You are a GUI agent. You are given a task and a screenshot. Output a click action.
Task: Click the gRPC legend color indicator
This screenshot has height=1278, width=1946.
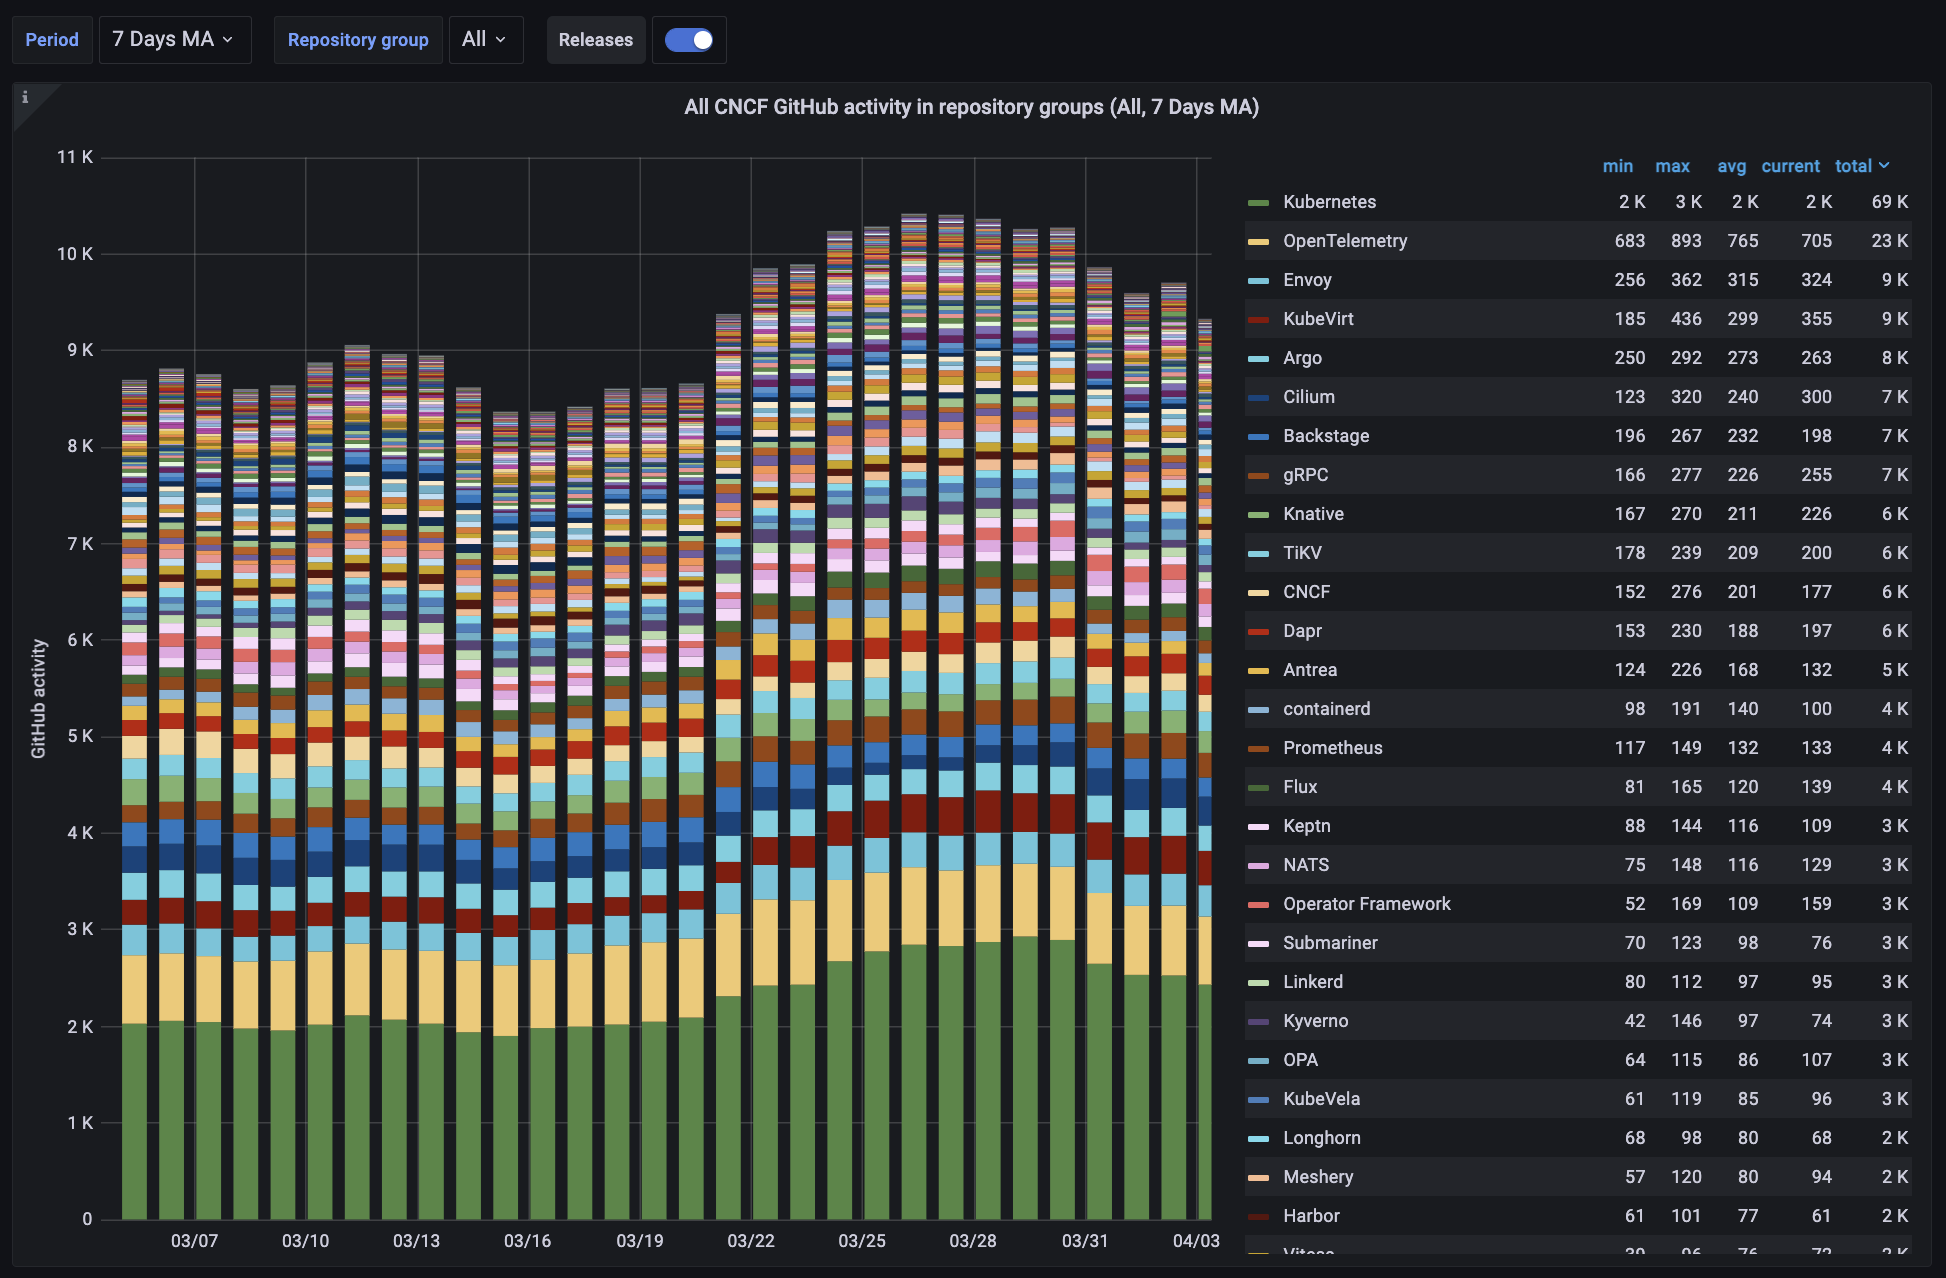[1258, 476]
